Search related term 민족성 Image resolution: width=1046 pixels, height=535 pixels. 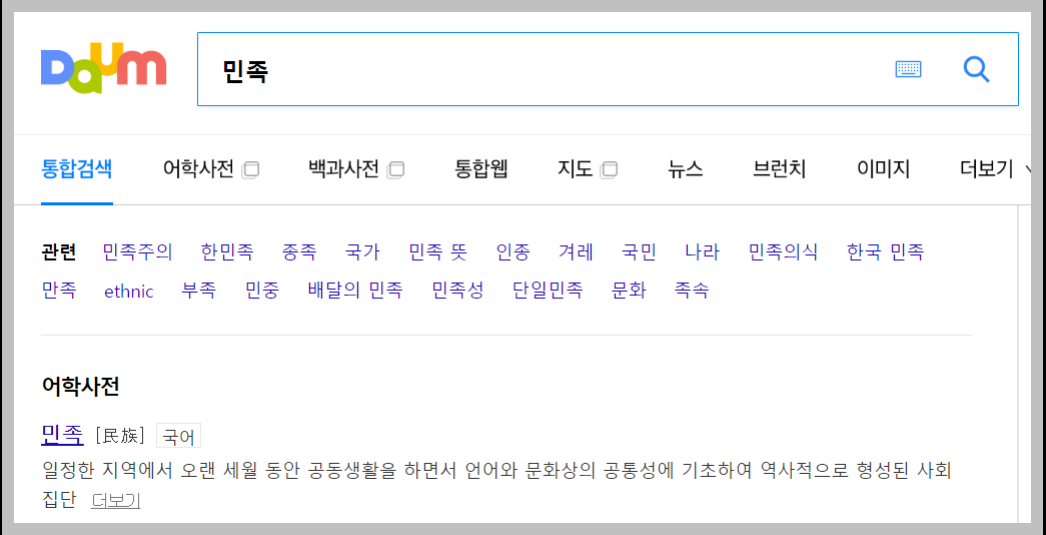pyautogui.click(x=458, y=291)
